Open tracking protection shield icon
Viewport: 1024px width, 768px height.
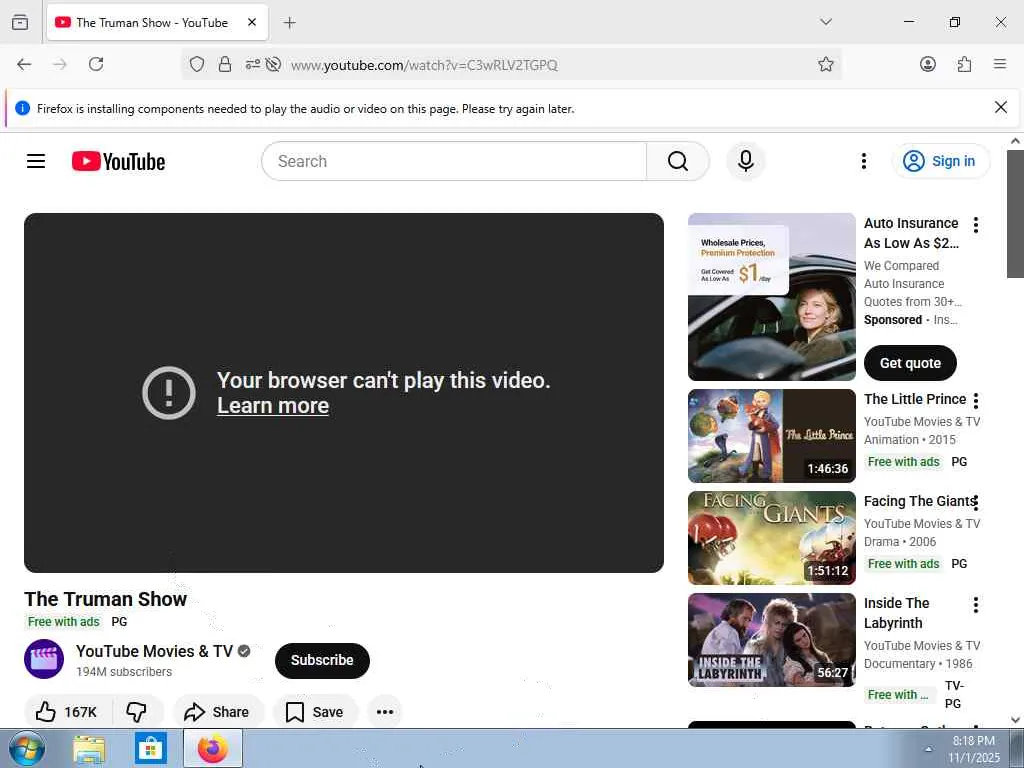[197, 64]
